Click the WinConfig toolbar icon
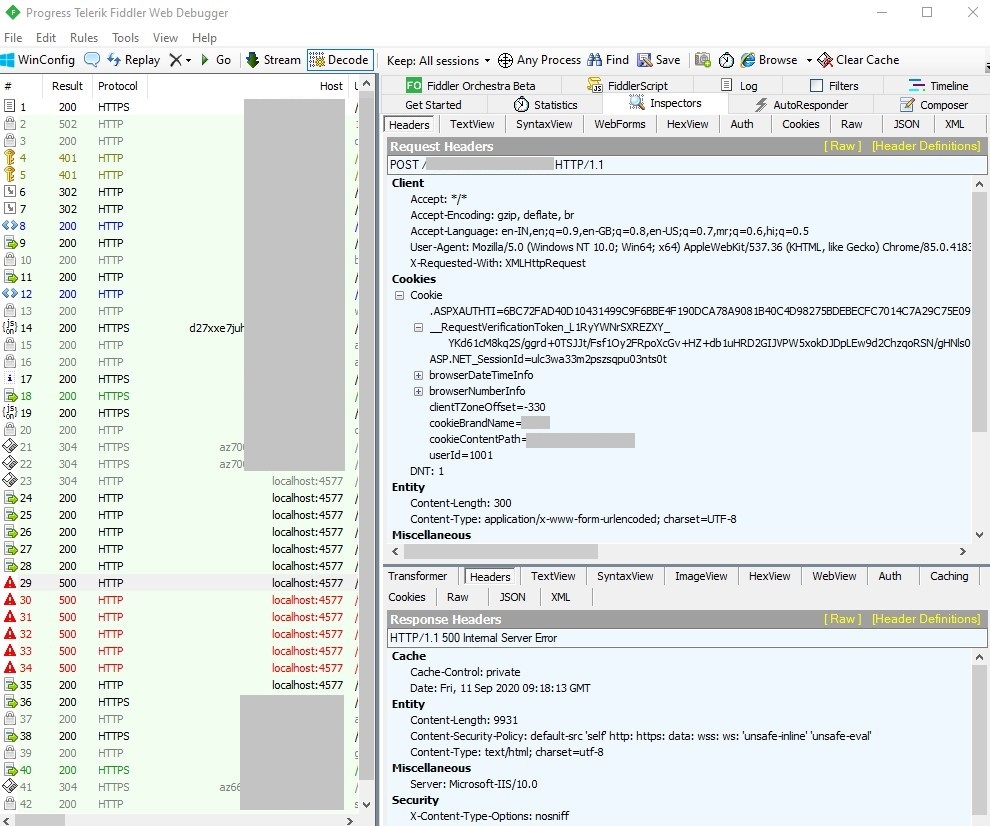Image resolution: width=990 pixels, height=826 pixels. (x=8, y=60)
